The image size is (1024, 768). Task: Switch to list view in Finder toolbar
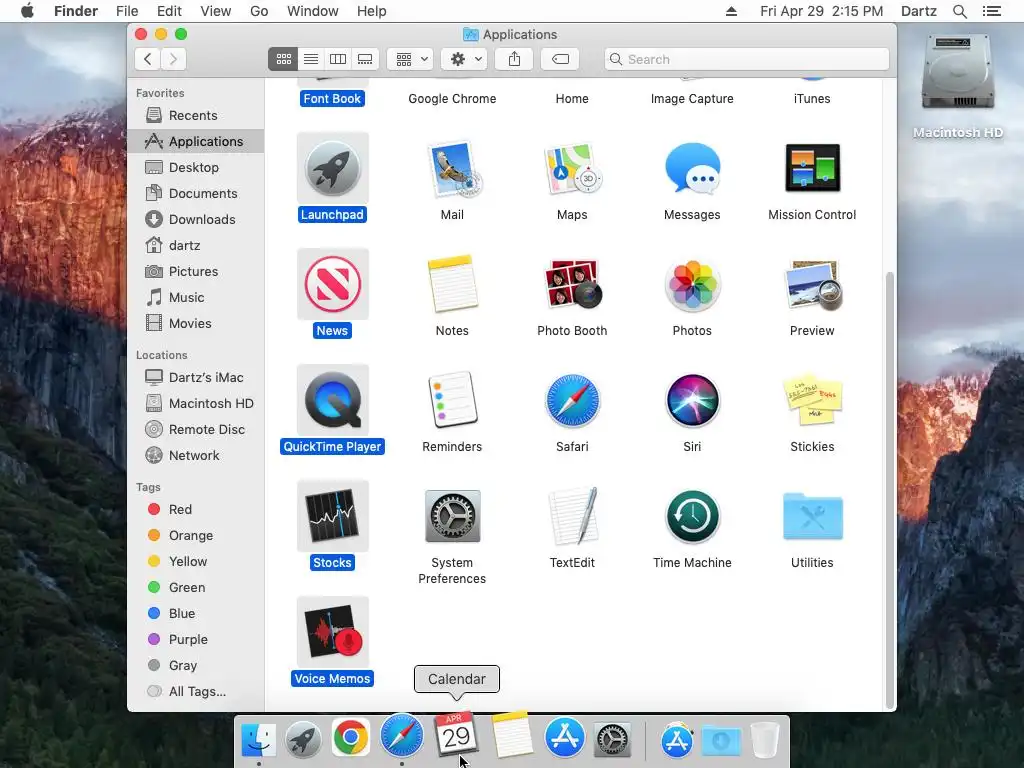tap(311, 59)
